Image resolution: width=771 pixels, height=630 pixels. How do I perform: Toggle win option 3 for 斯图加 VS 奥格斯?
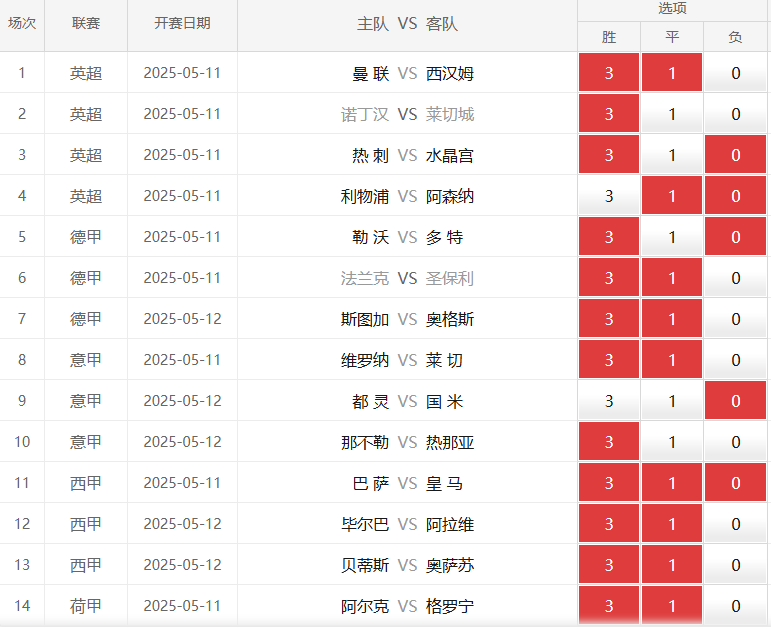pos(609,319)
